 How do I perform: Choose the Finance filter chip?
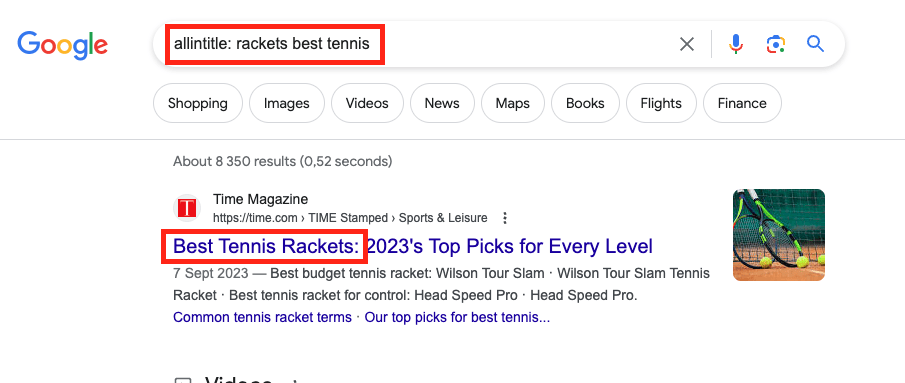pos(742,103)
